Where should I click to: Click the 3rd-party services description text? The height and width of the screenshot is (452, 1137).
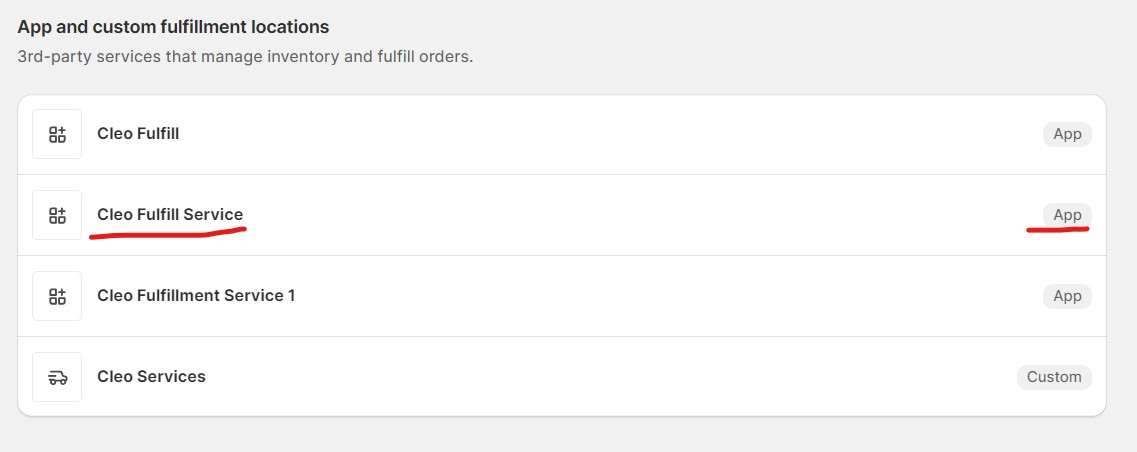(245, 57)
